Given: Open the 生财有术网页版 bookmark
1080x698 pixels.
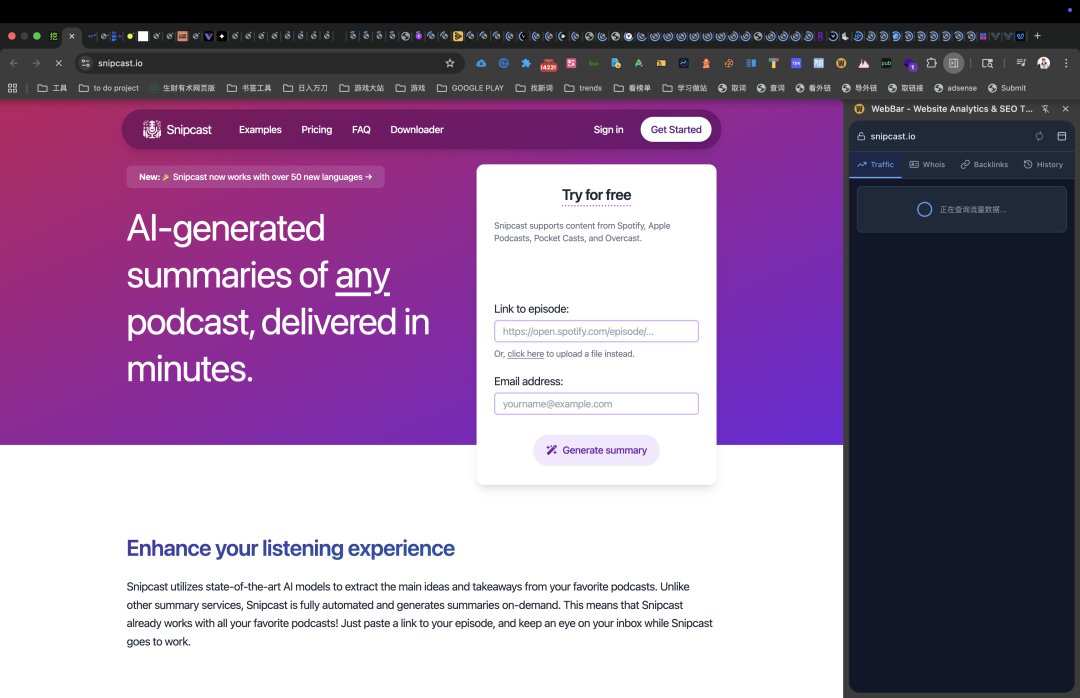Looking at the screenshot, I should (183, 88).
